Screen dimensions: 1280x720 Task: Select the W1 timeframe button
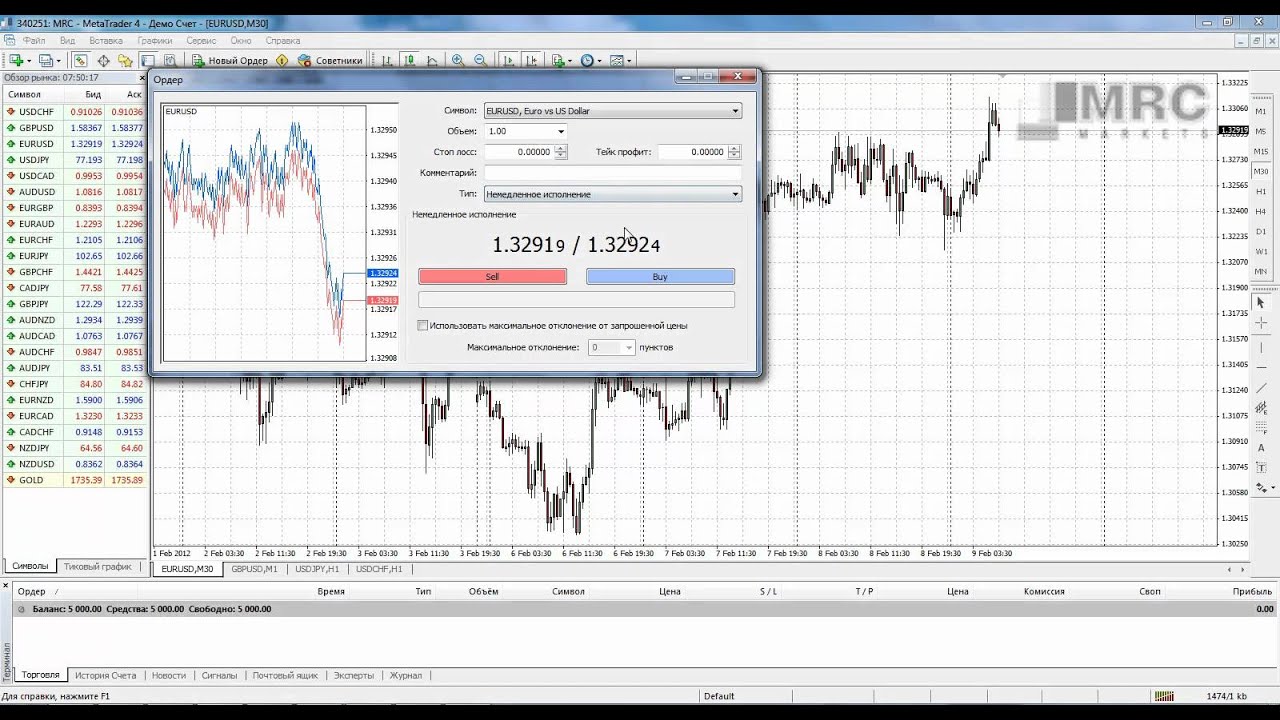[1261, 251]
